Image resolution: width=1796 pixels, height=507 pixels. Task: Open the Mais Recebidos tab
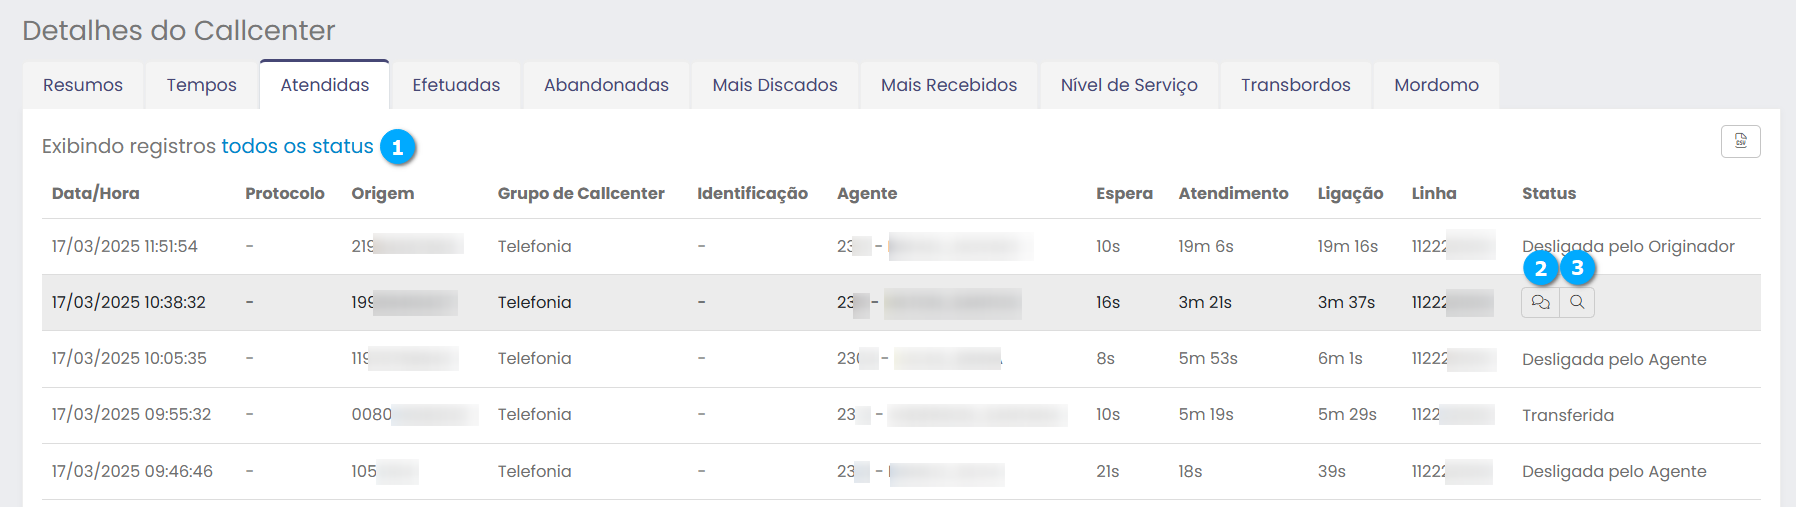pyautogui.click(x=948, y=85)
